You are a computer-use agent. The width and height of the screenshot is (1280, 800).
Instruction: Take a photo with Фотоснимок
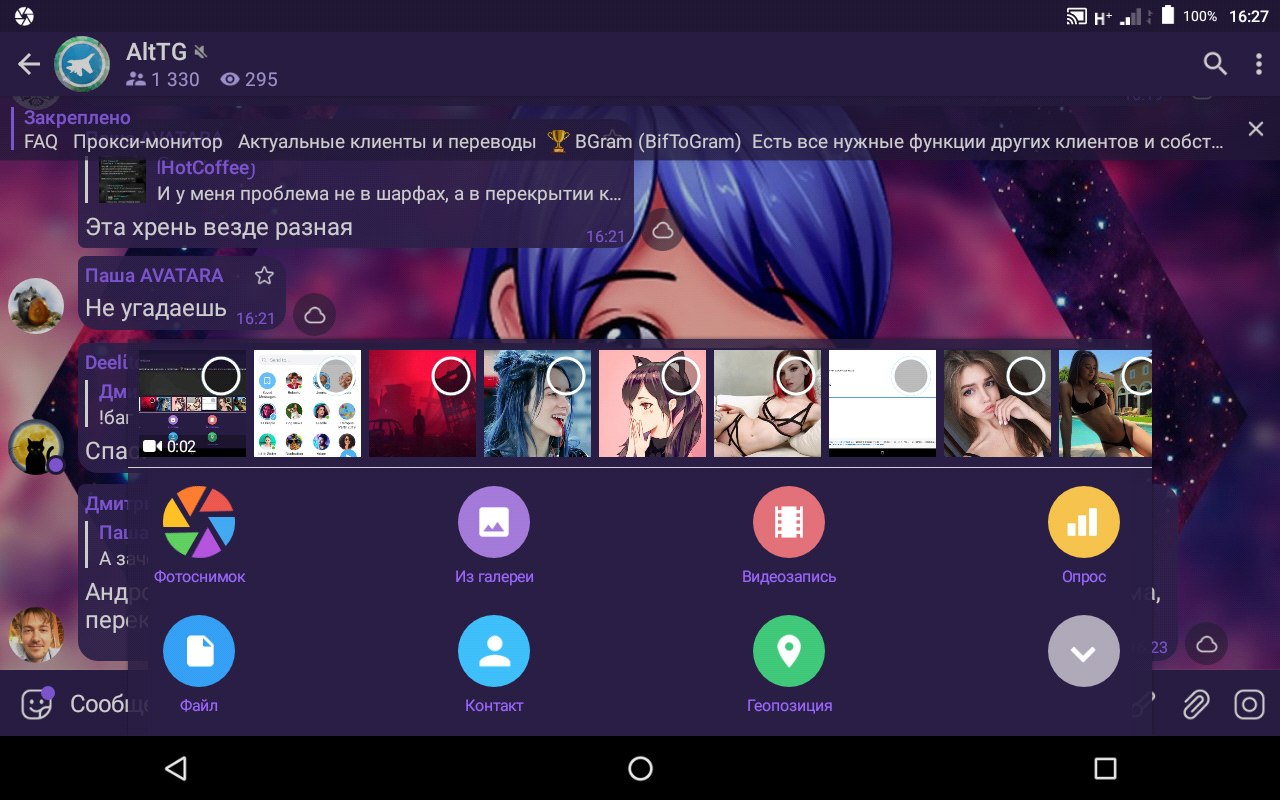point(199,535)
